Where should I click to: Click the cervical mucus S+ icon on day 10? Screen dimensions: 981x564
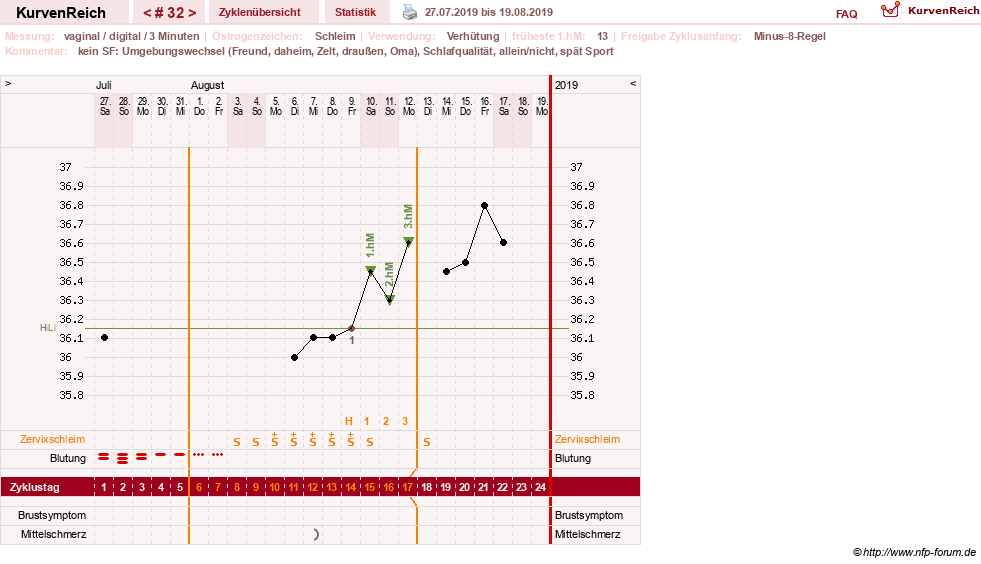coord(275,439)
